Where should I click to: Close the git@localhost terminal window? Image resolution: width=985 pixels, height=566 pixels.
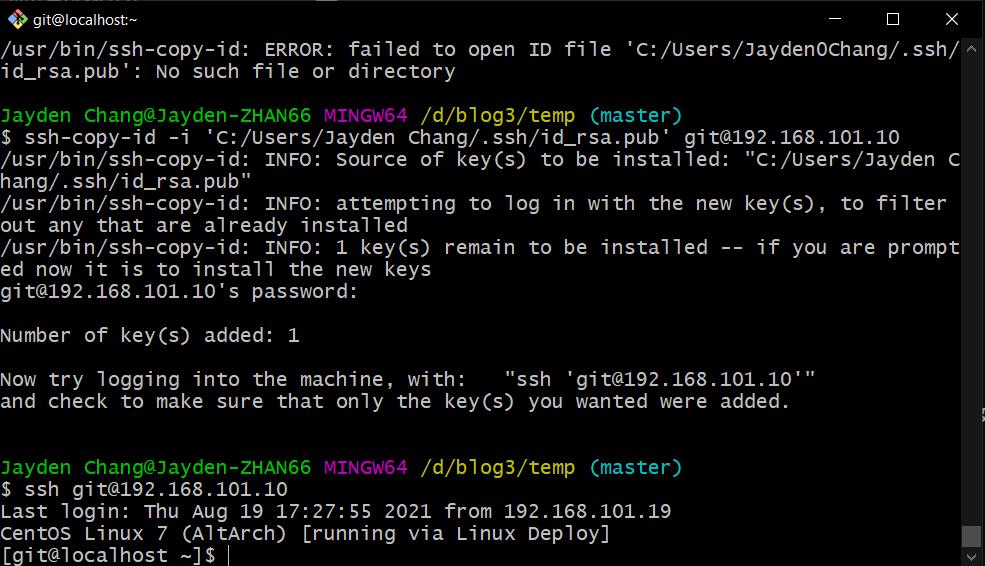[x=952, y=19]
